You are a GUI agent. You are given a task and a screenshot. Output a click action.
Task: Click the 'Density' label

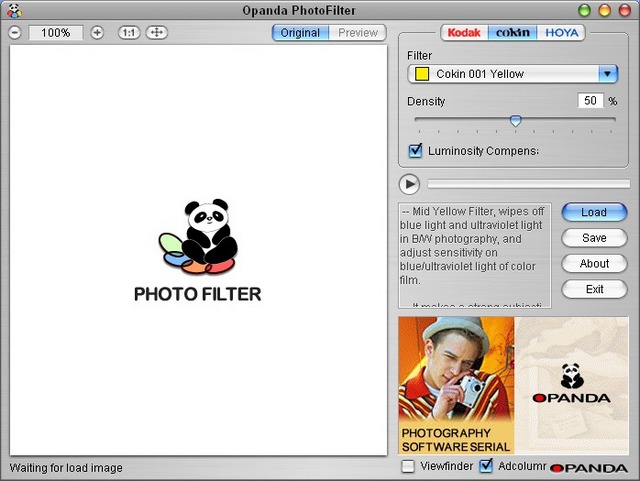tap(426, 101)
